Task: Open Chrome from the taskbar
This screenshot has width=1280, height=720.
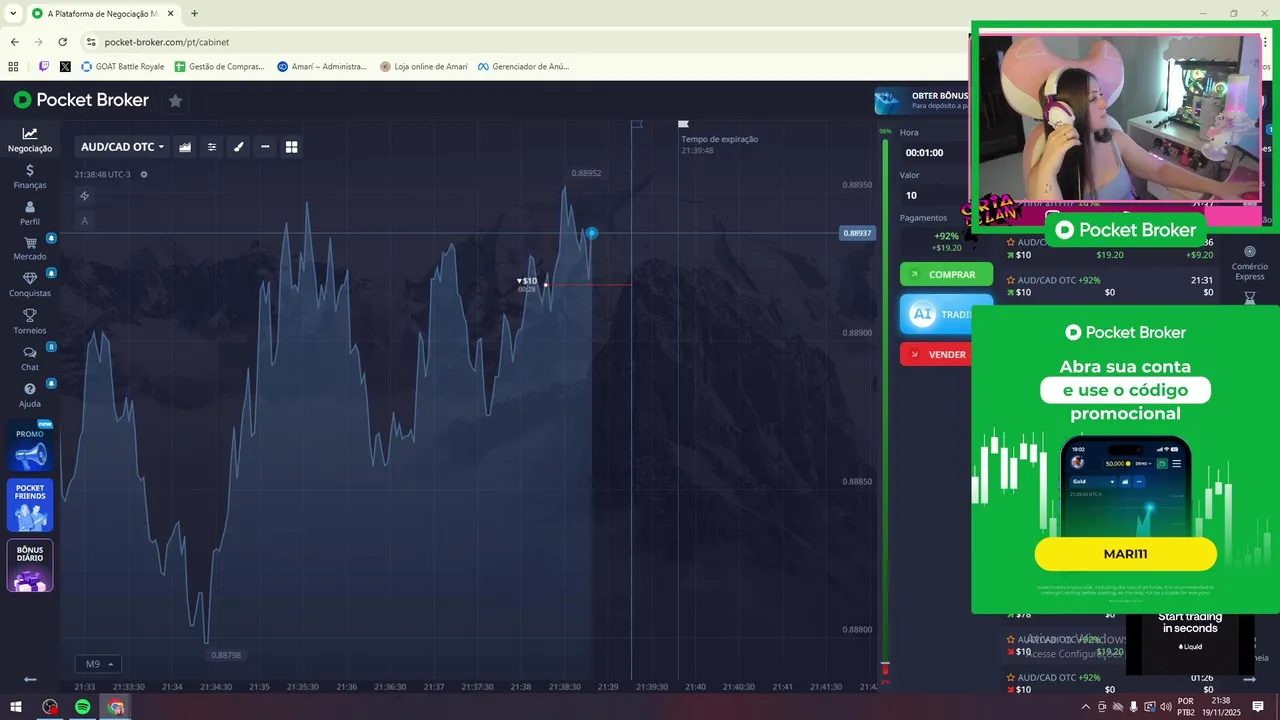Action: tap(116, 707)
